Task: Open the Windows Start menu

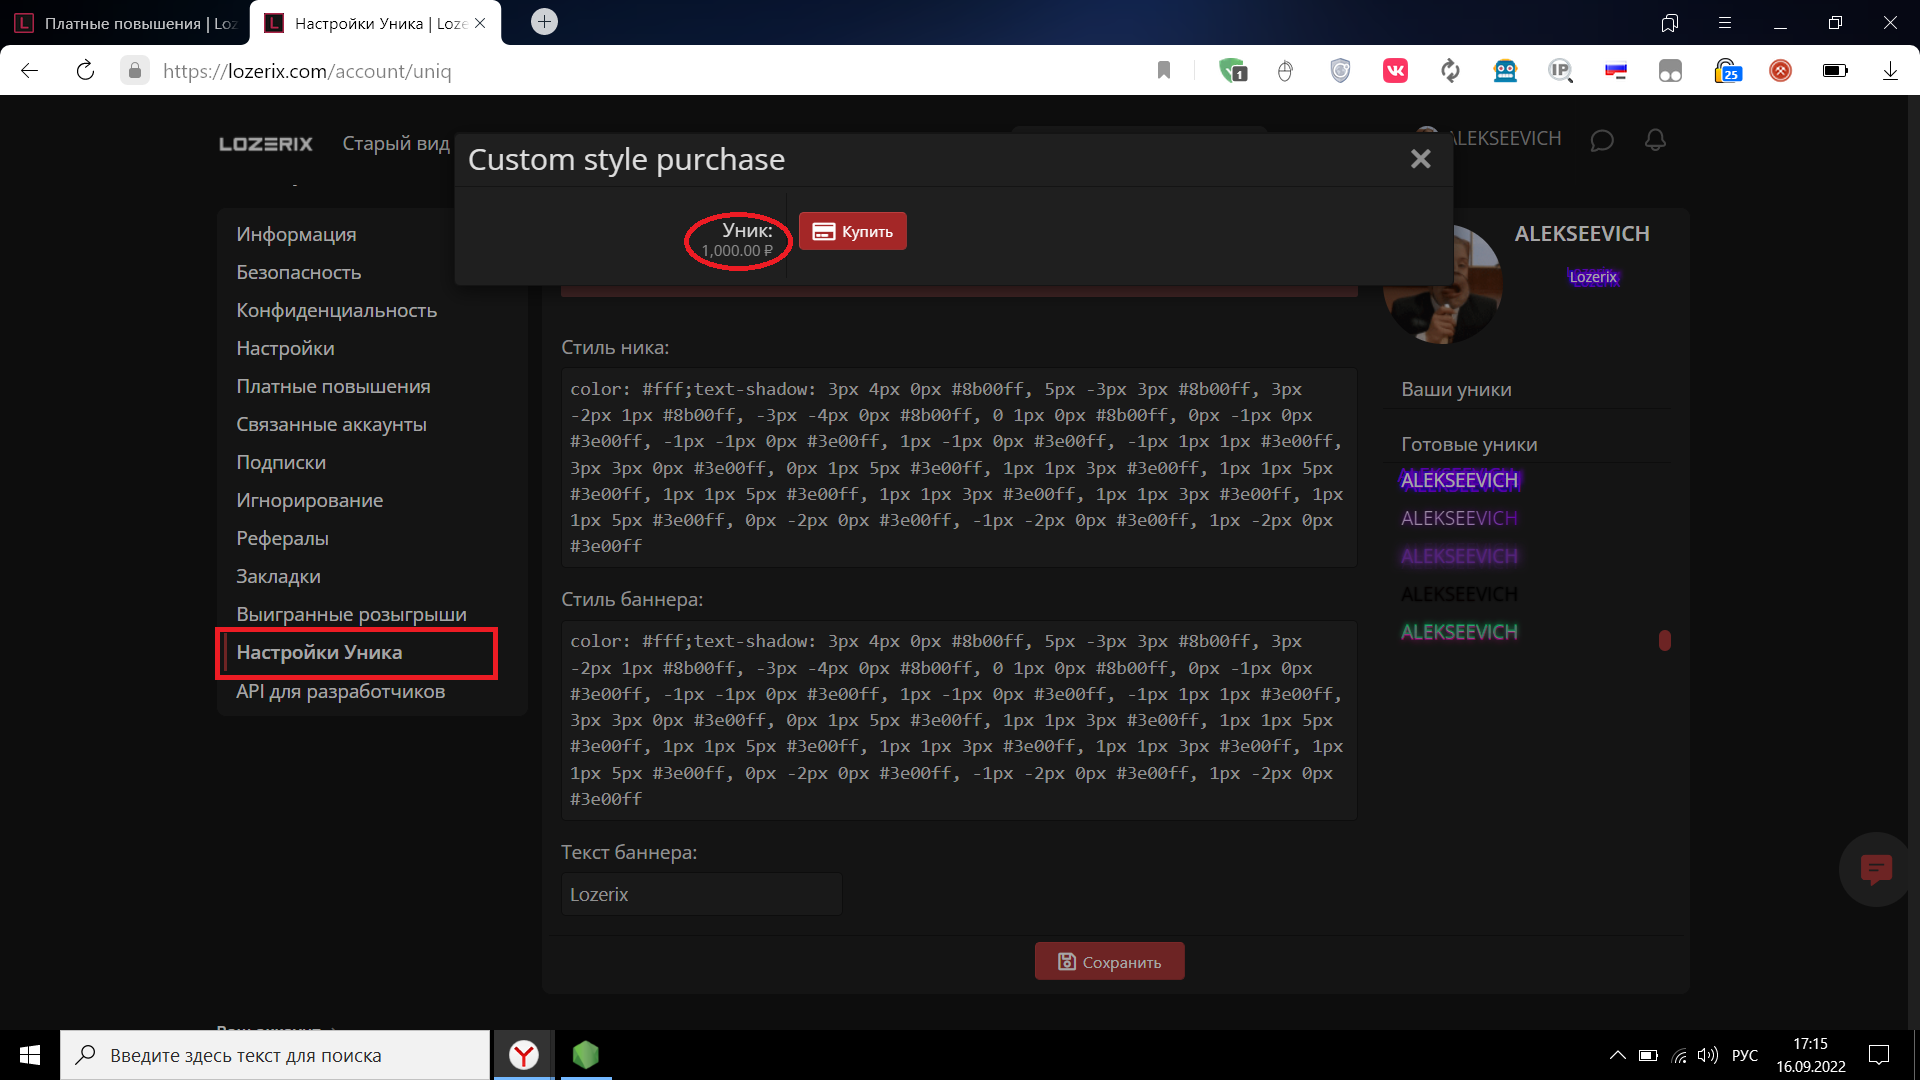Action: [30, 1055]
